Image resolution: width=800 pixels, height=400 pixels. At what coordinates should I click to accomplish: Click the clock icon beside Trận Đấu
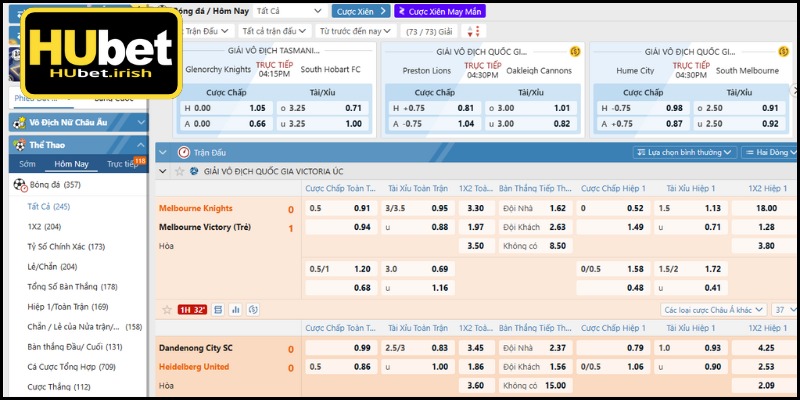click(x=184, y=153)
